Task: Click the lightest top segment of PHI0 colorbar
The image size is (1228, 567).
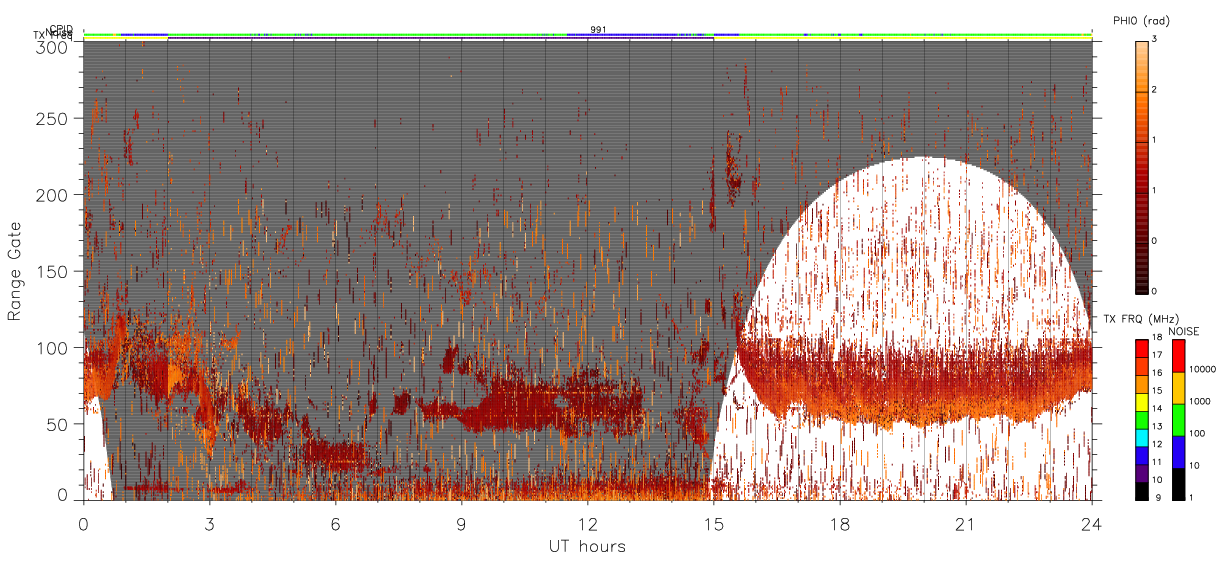Action: 1142,66
